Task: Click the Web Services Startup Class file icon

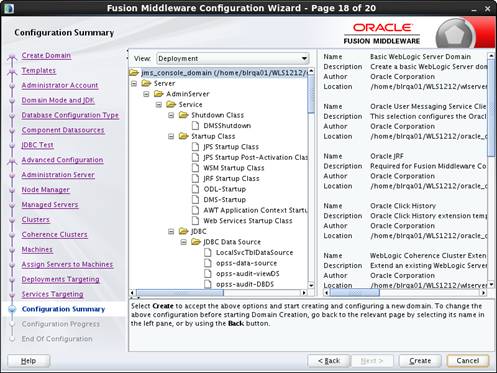Action: pyautogui.click(x=196, y=221)
